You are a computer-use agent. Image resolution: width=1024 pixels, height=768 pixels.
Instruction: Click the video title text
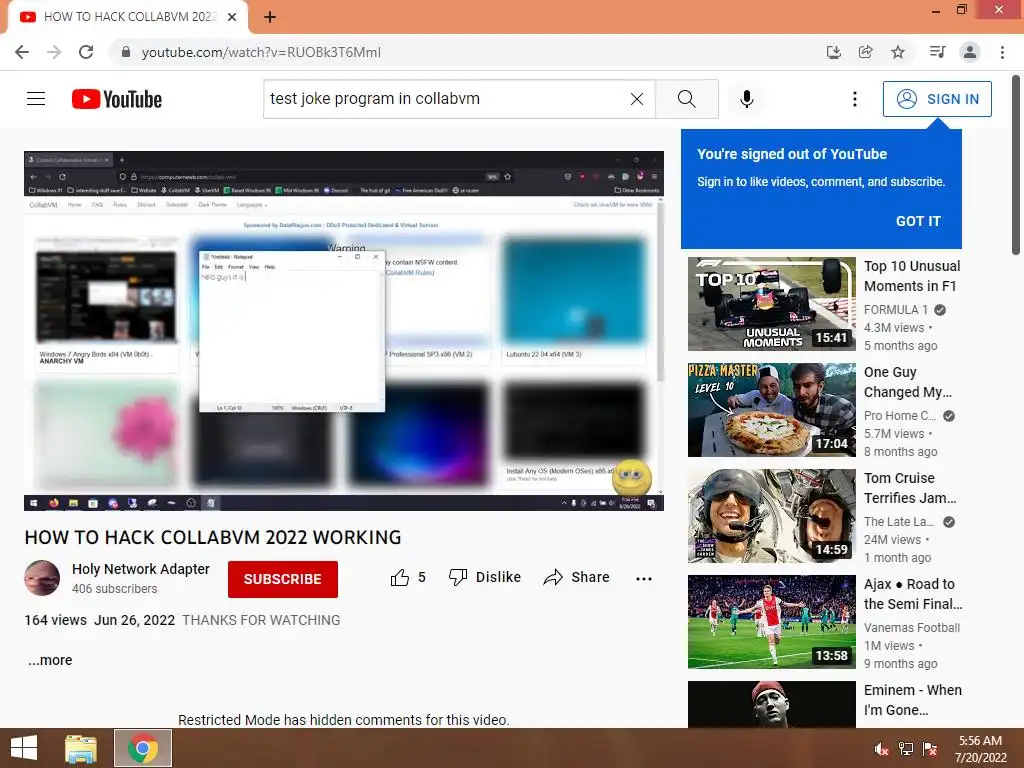[213, 537]
